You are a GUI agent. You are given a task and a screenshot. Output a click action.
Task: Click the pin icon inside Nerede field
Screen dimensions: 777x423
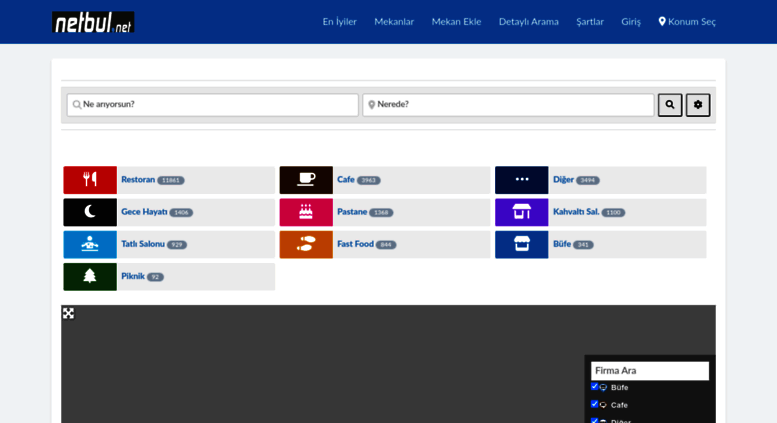372,105
